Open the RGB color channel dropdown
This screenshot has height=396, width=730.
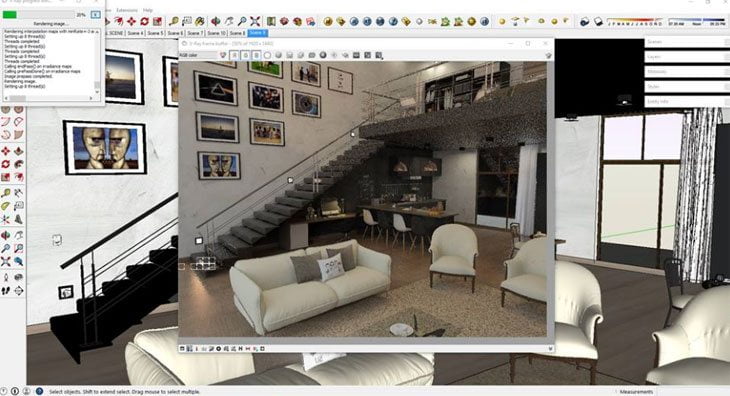198,55
